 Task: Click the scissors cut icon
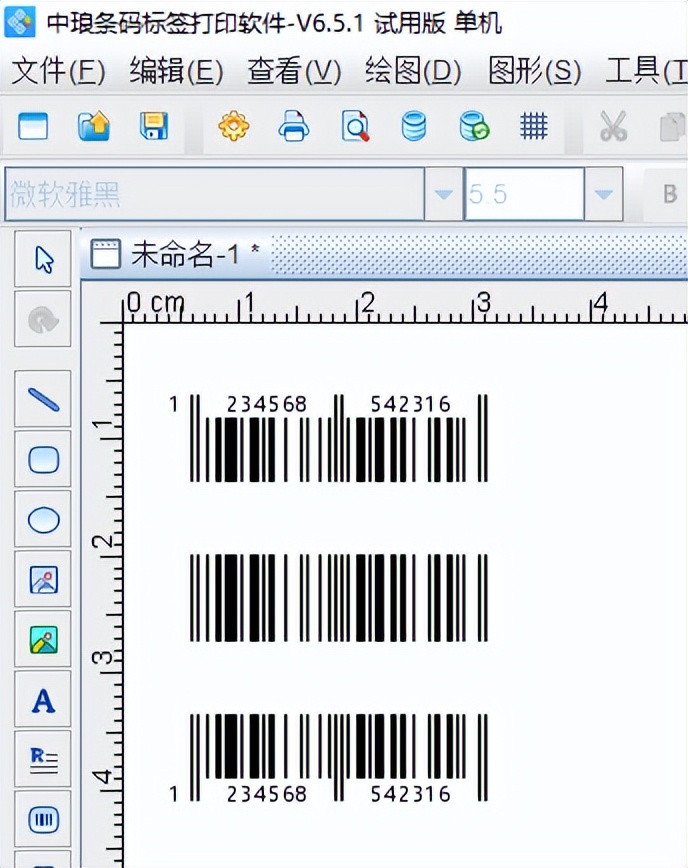[613, 126]
